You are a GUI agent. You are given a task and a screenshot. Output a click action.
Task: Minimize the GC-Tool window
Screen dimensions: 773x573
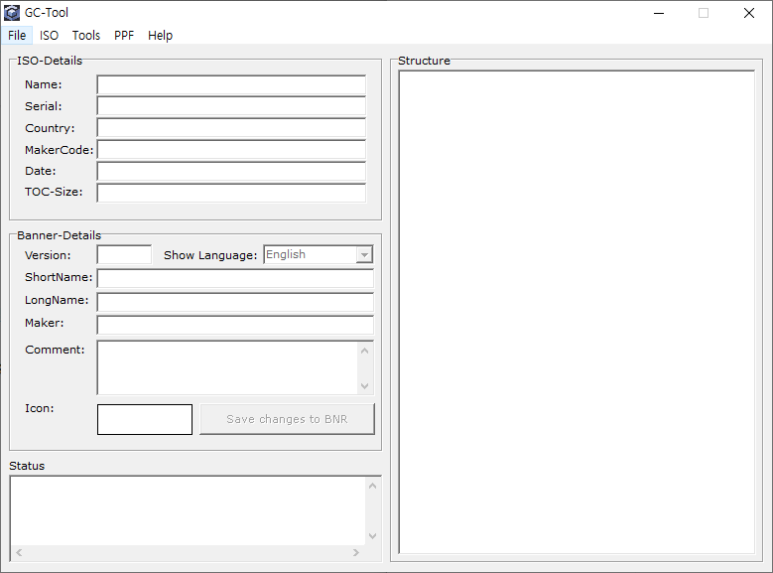point(659,13)
